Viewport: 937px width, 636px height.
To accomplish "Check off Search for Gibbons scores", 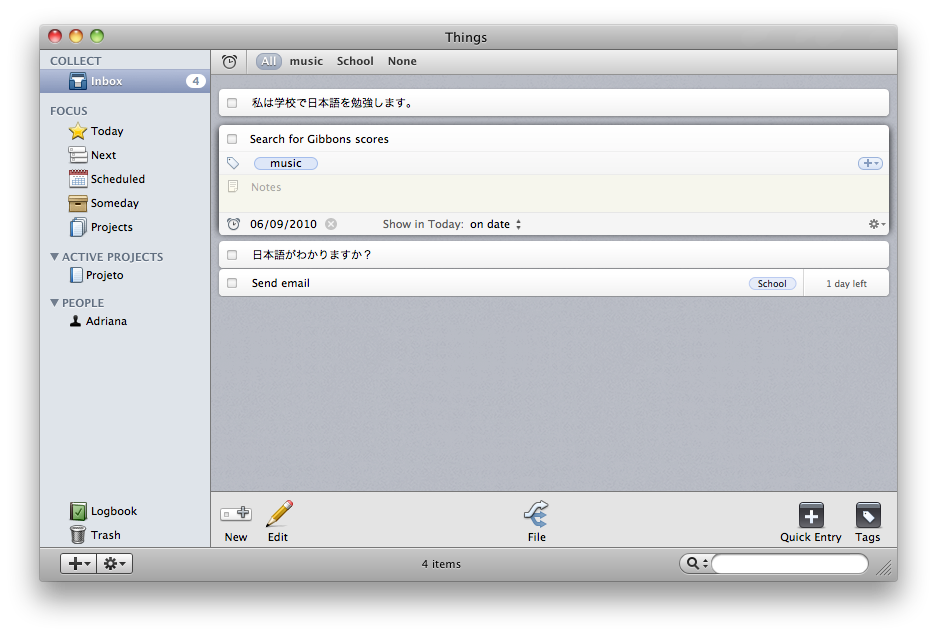I will (232, 139).
